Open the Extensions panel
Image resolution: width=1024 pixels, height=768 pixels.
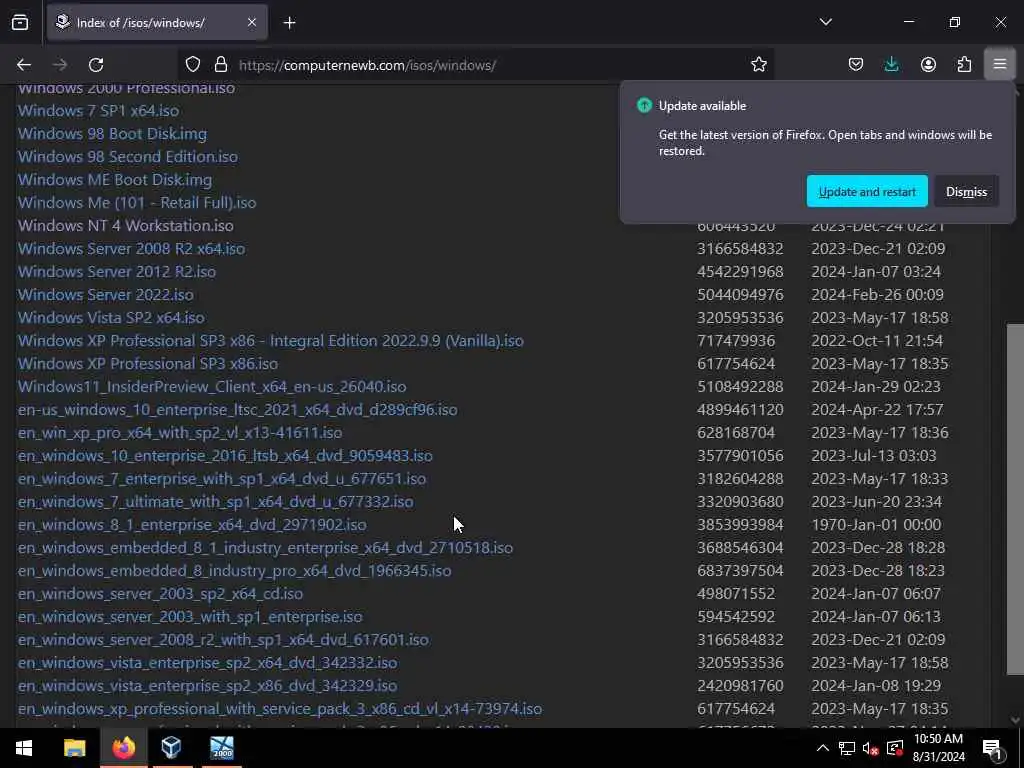coord(964,65)
